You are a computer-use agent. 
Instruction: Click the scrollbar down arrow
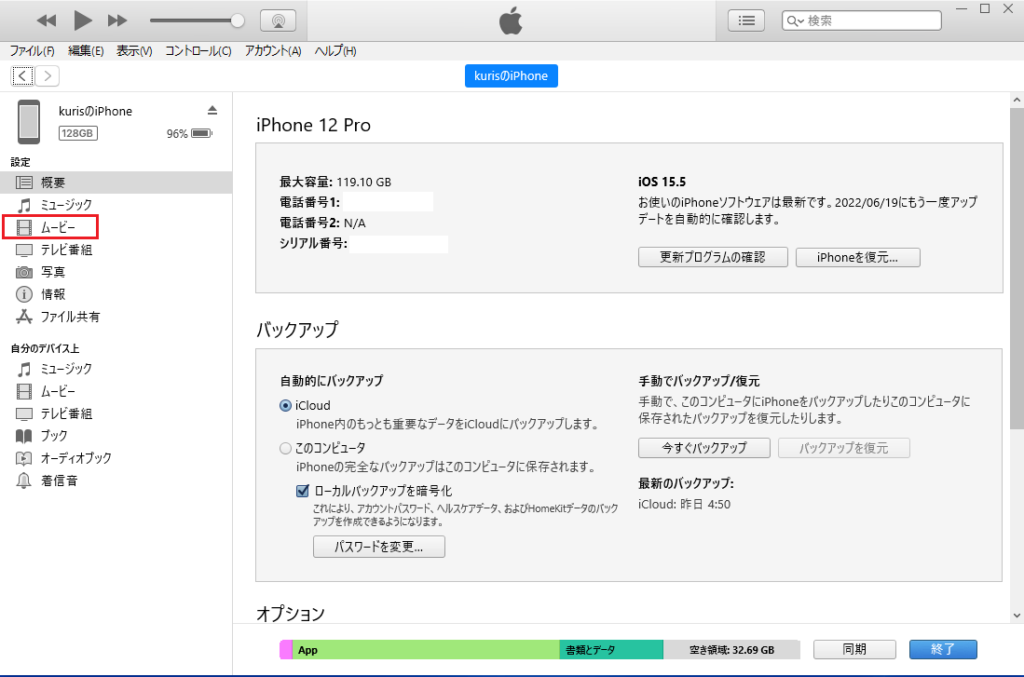[1016, 615]
